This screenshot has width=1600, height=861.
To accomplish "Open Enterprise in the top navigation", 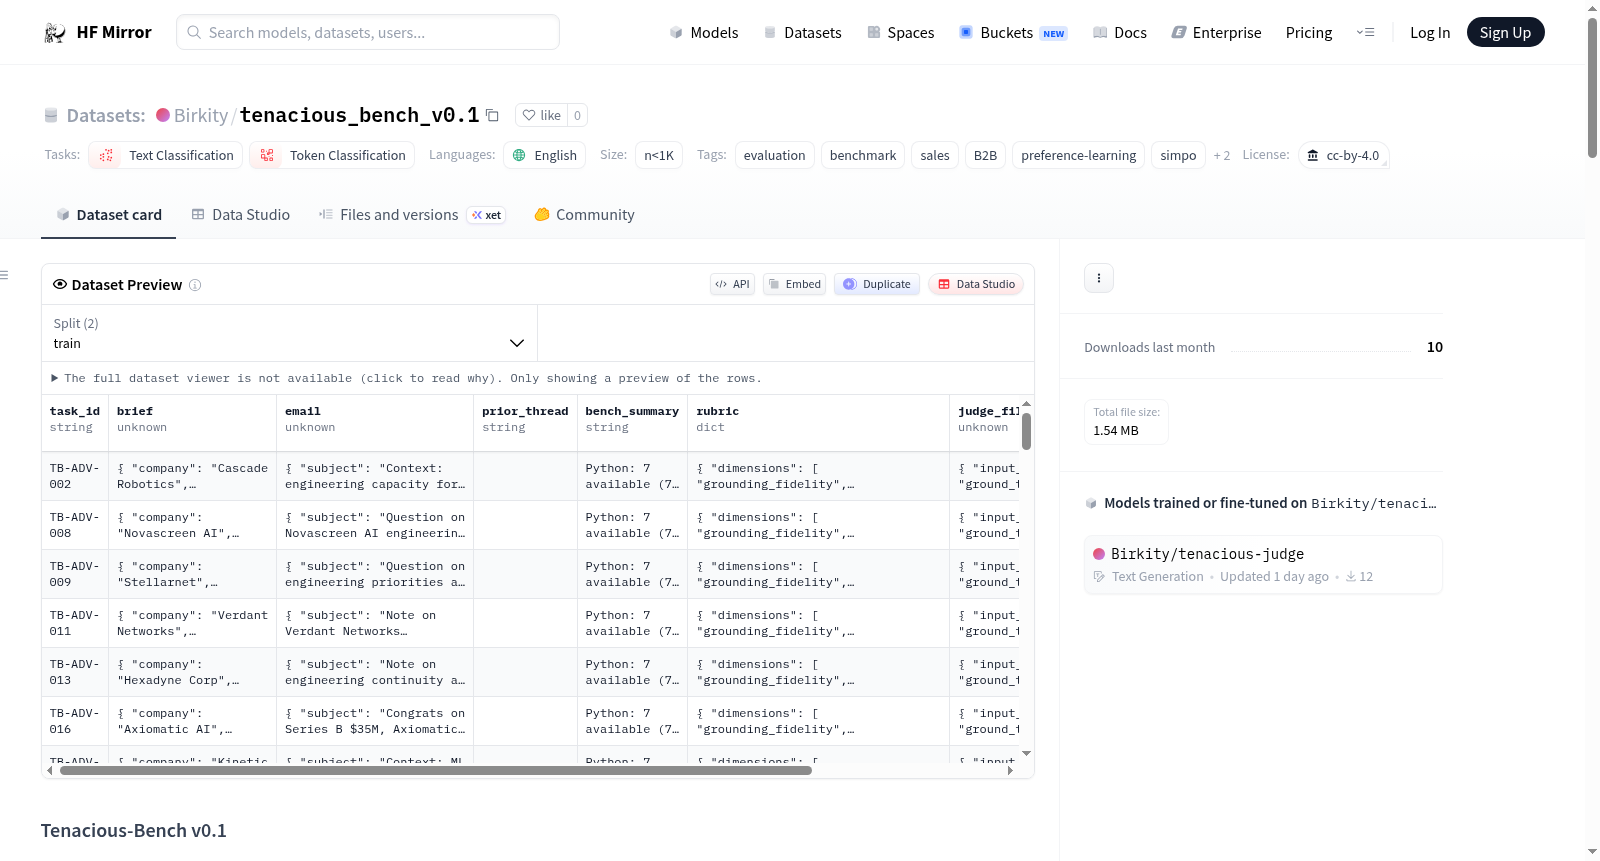I will pos(1216,33).
